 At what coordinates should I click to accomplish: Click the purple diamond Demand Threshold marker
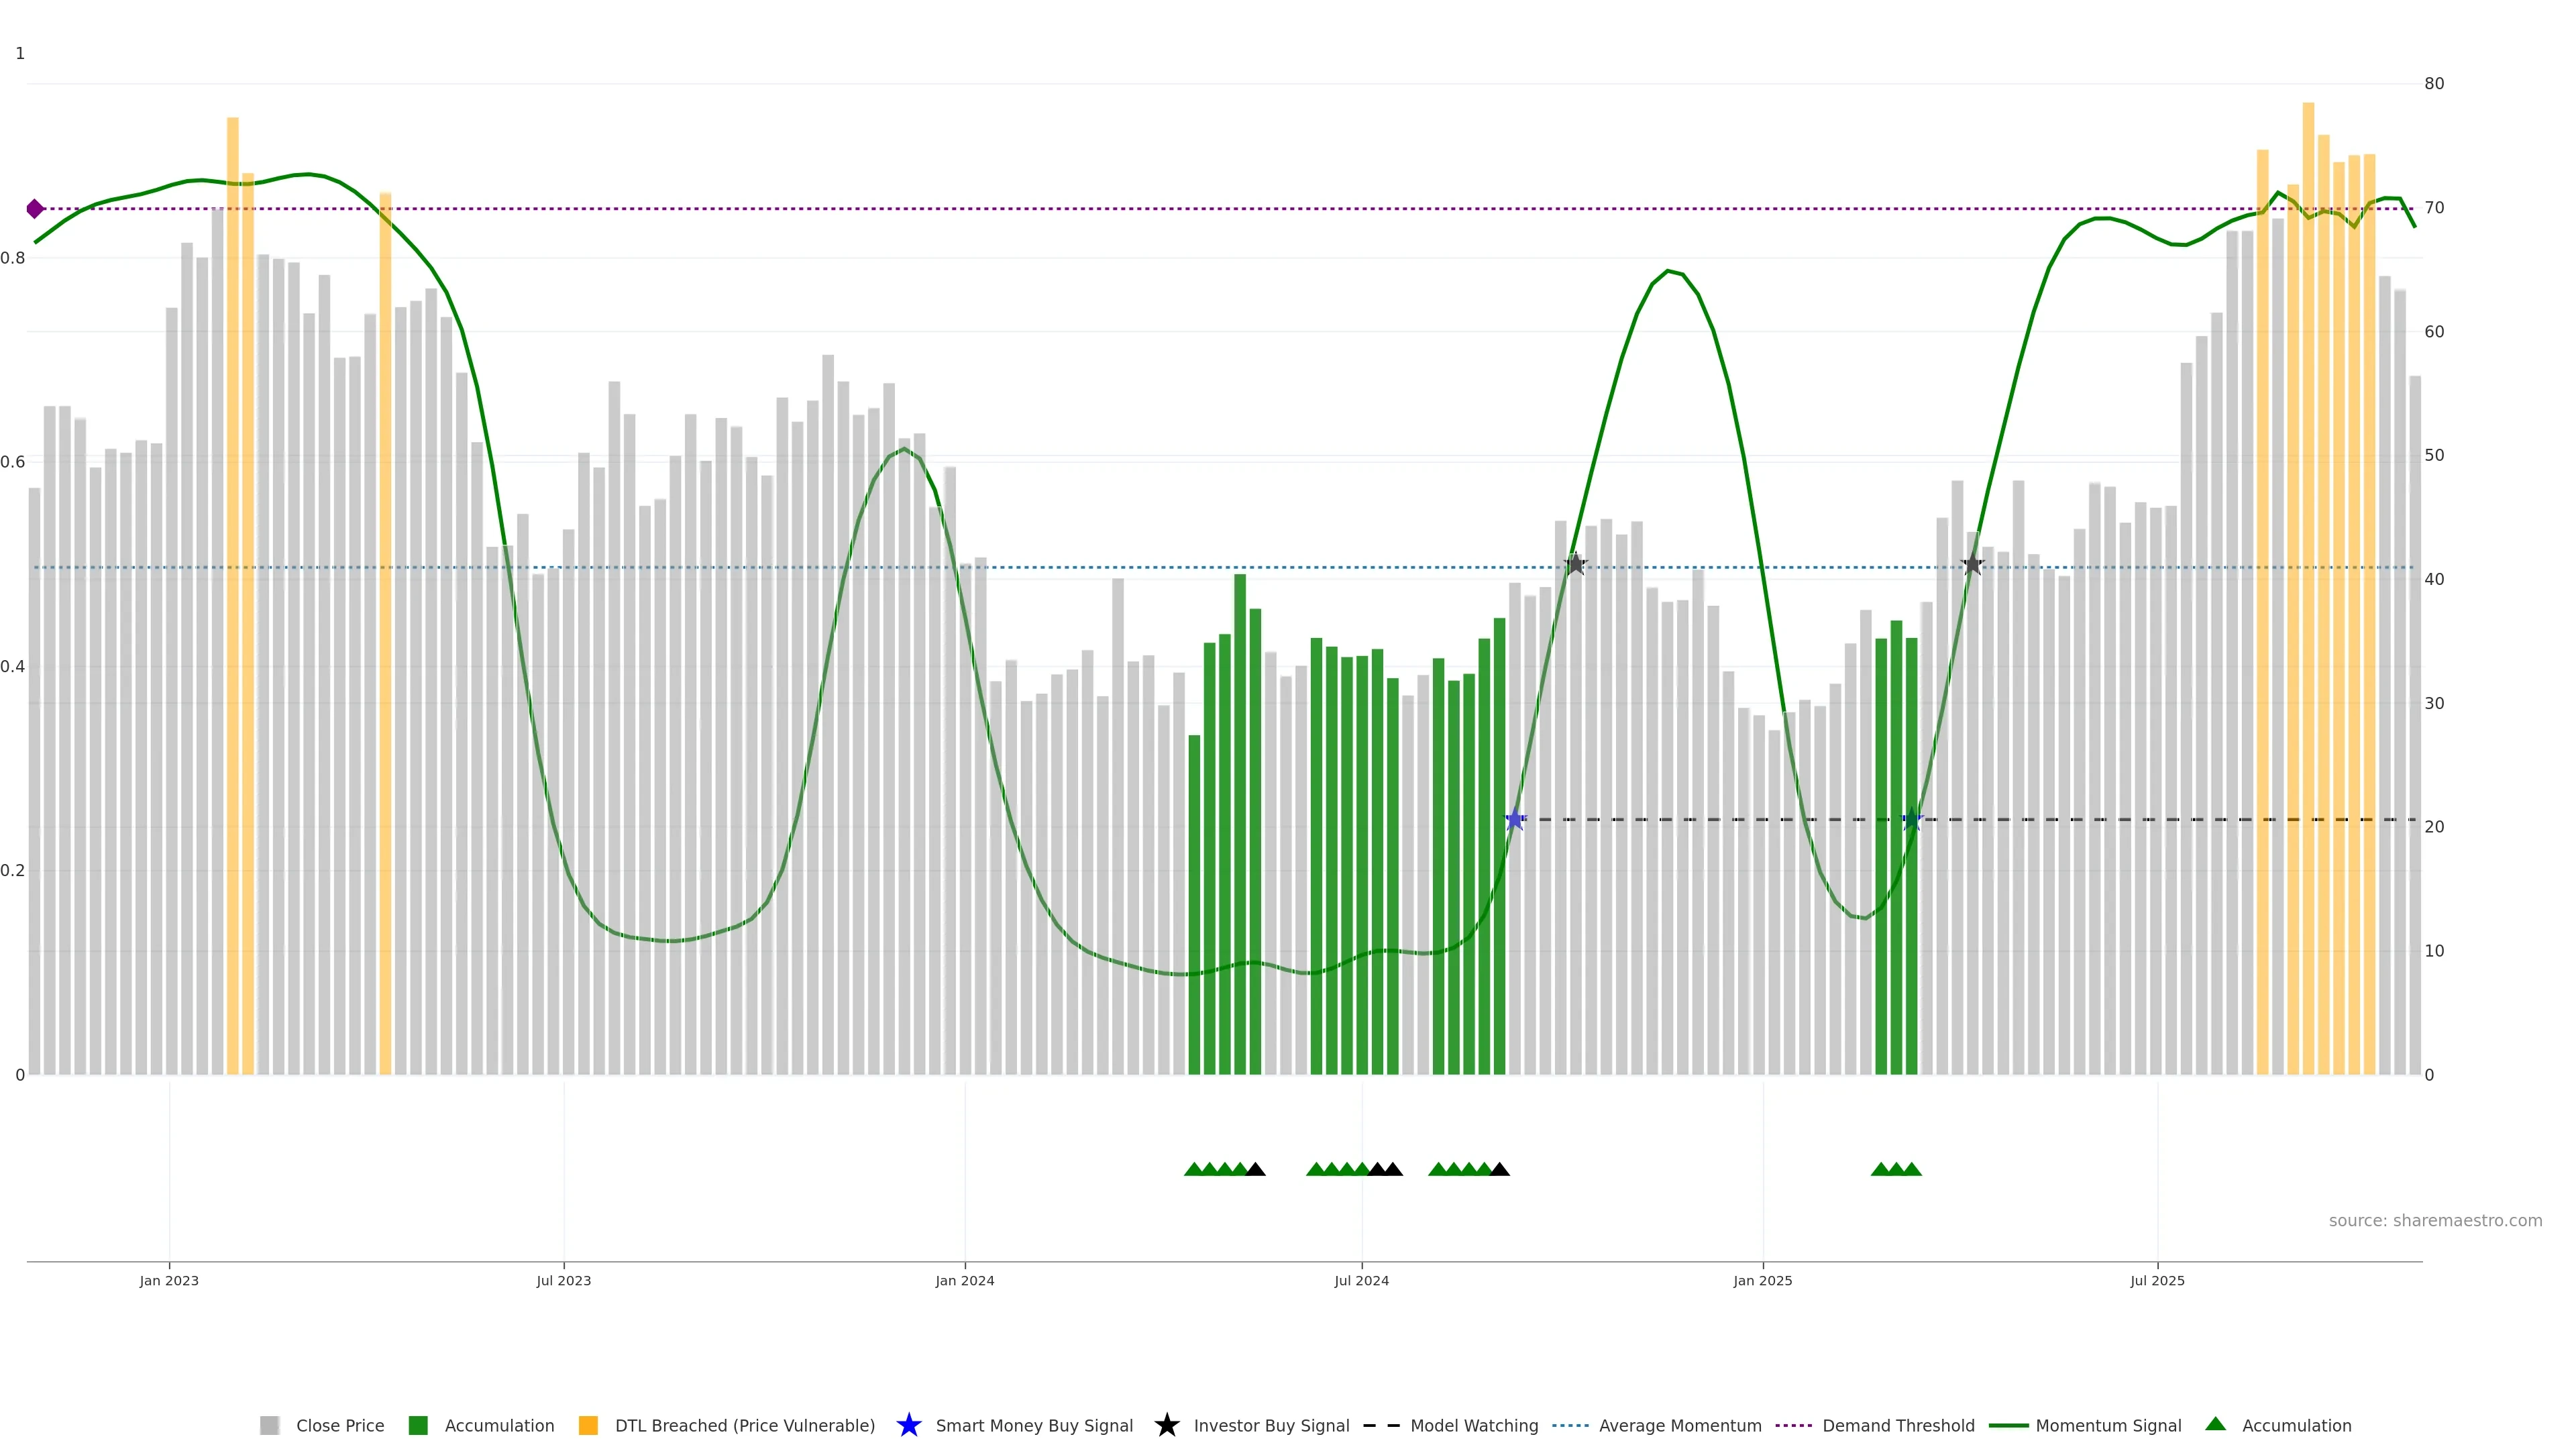click(x=35, y=209)
